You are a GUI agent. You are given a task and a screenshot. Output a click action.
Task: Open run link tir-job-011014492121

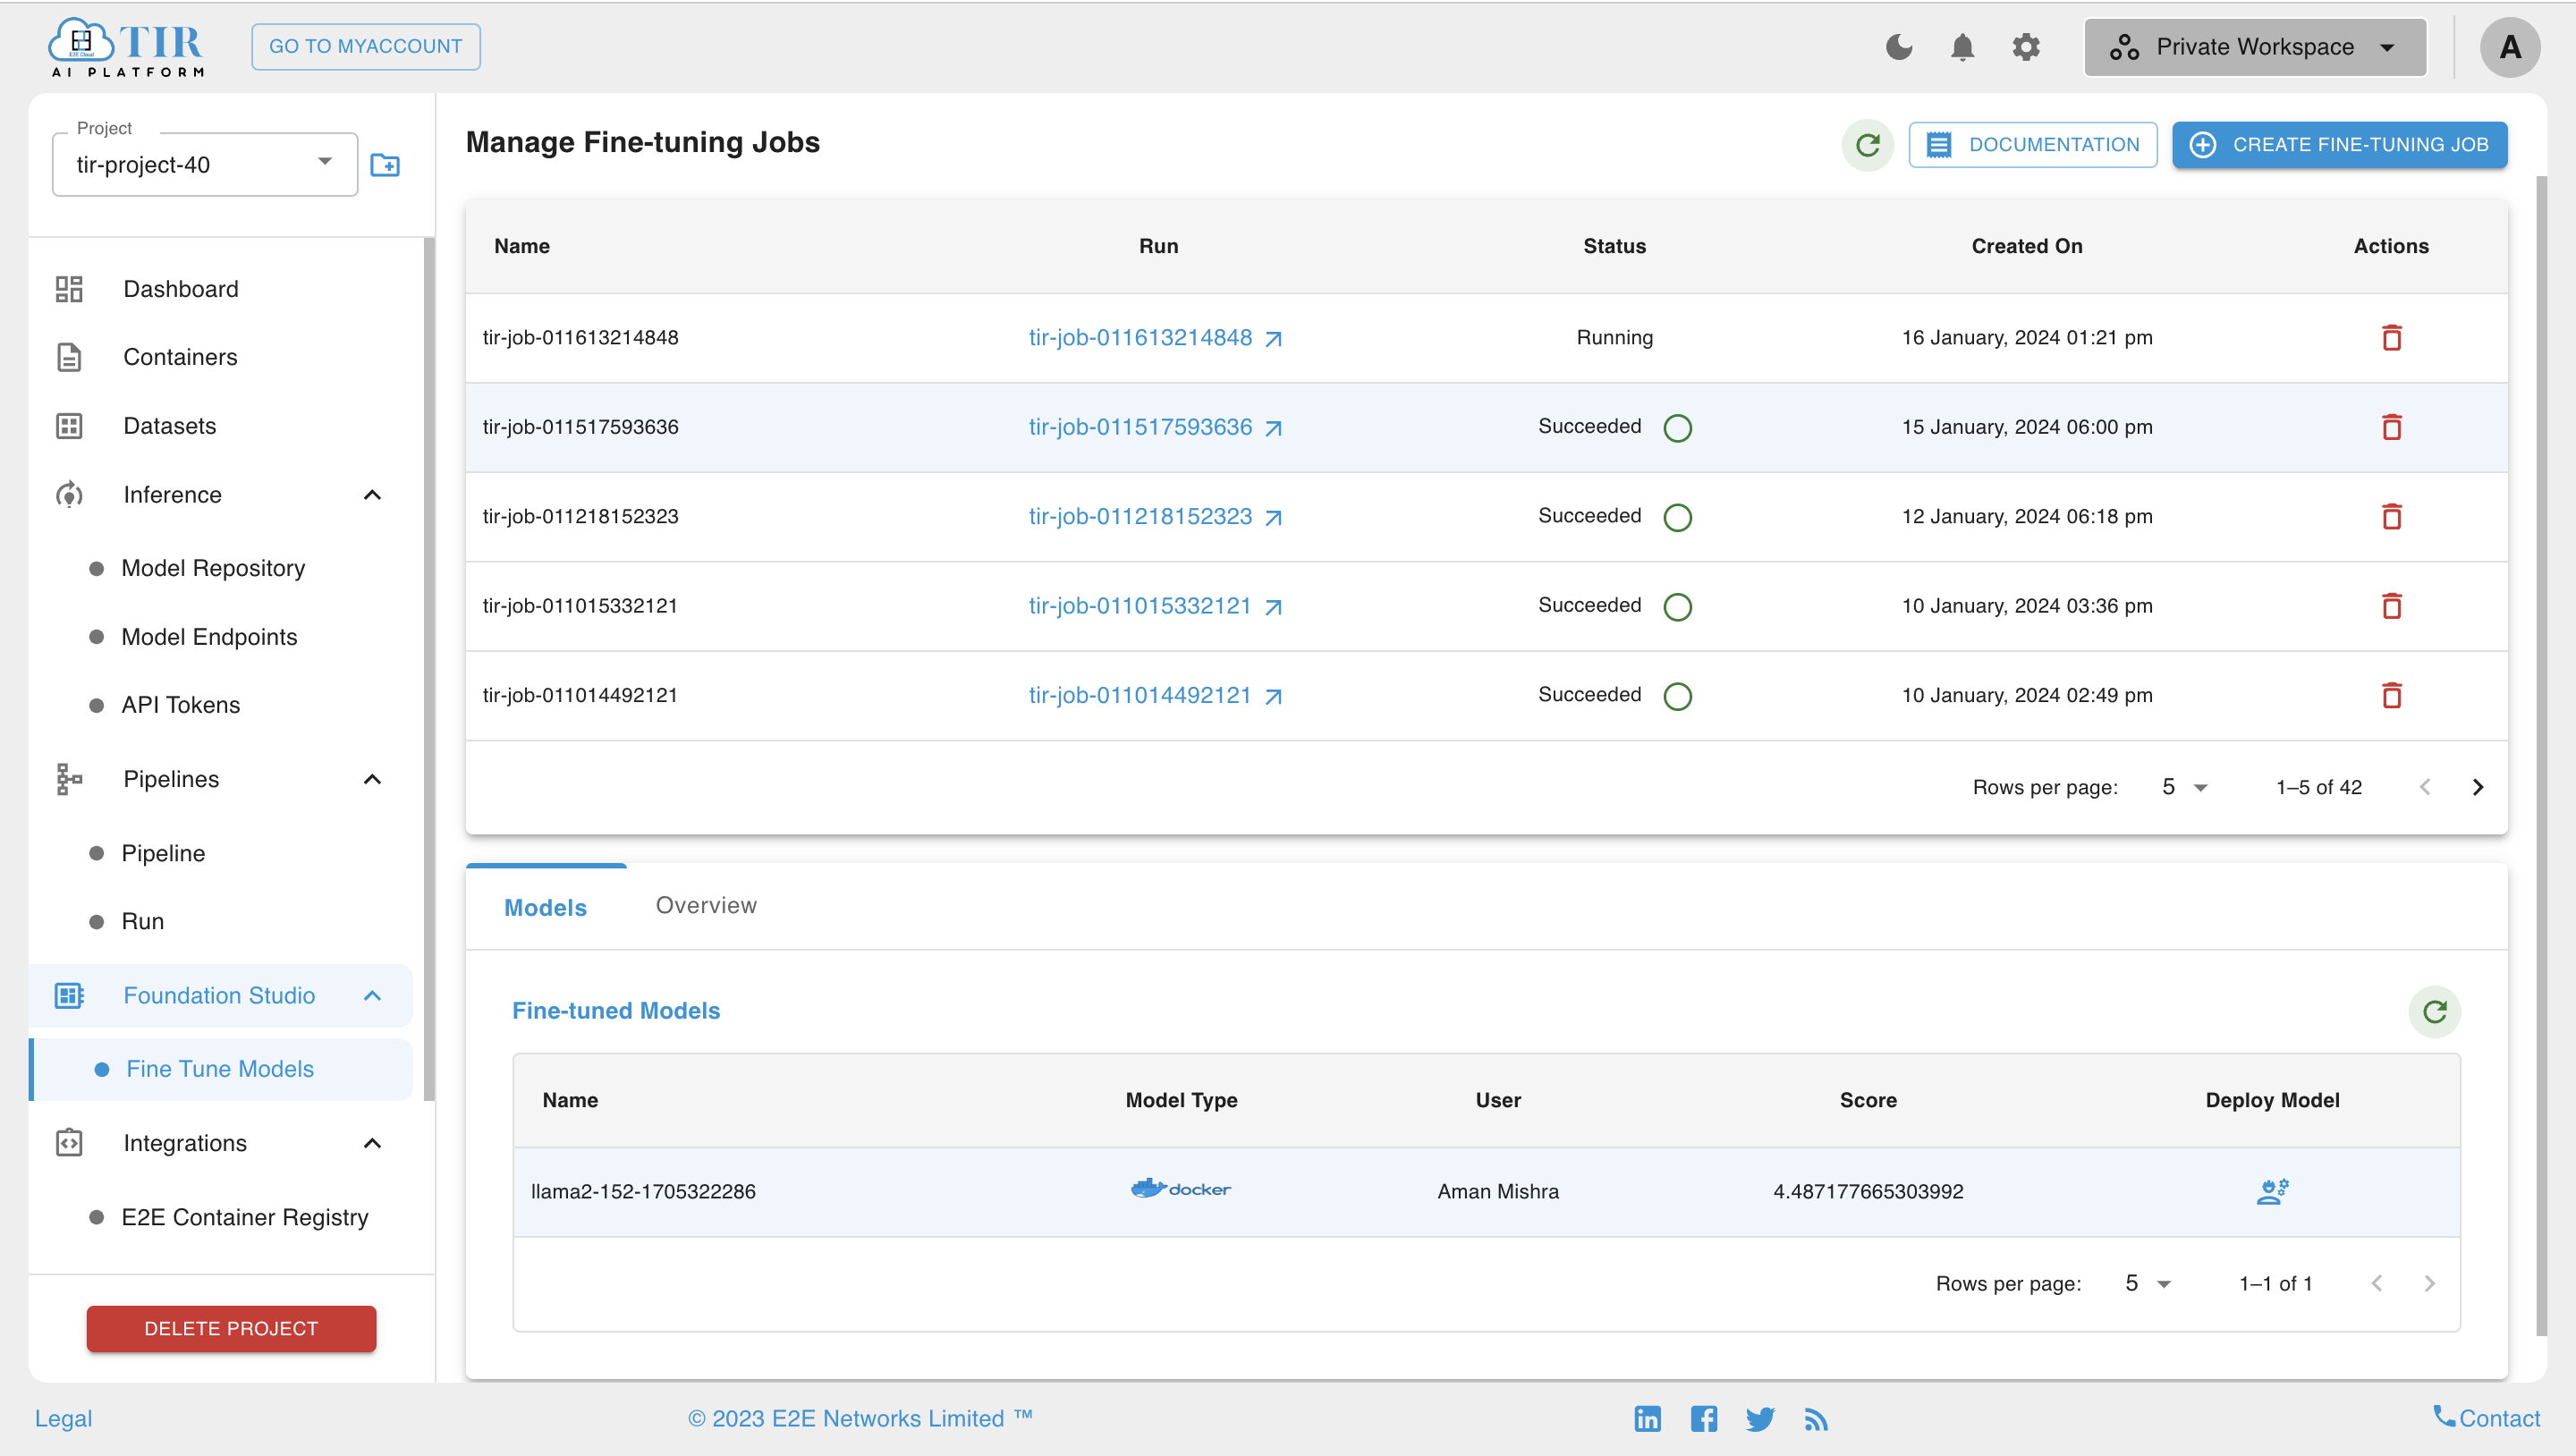coord(1155,695)
